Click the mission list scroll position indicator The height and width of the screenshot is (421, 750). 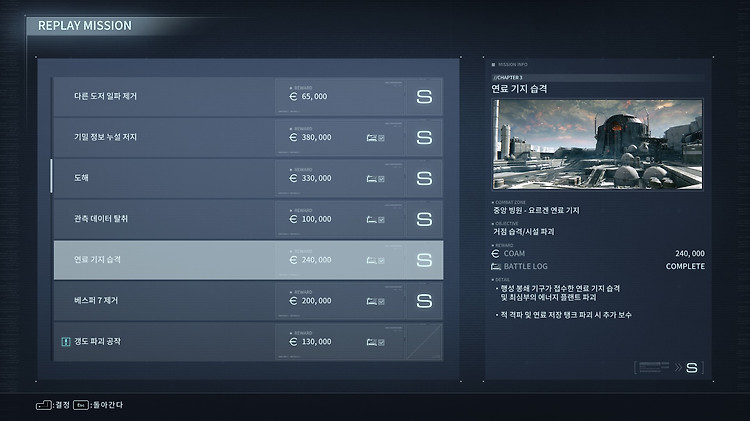(51, 176)
